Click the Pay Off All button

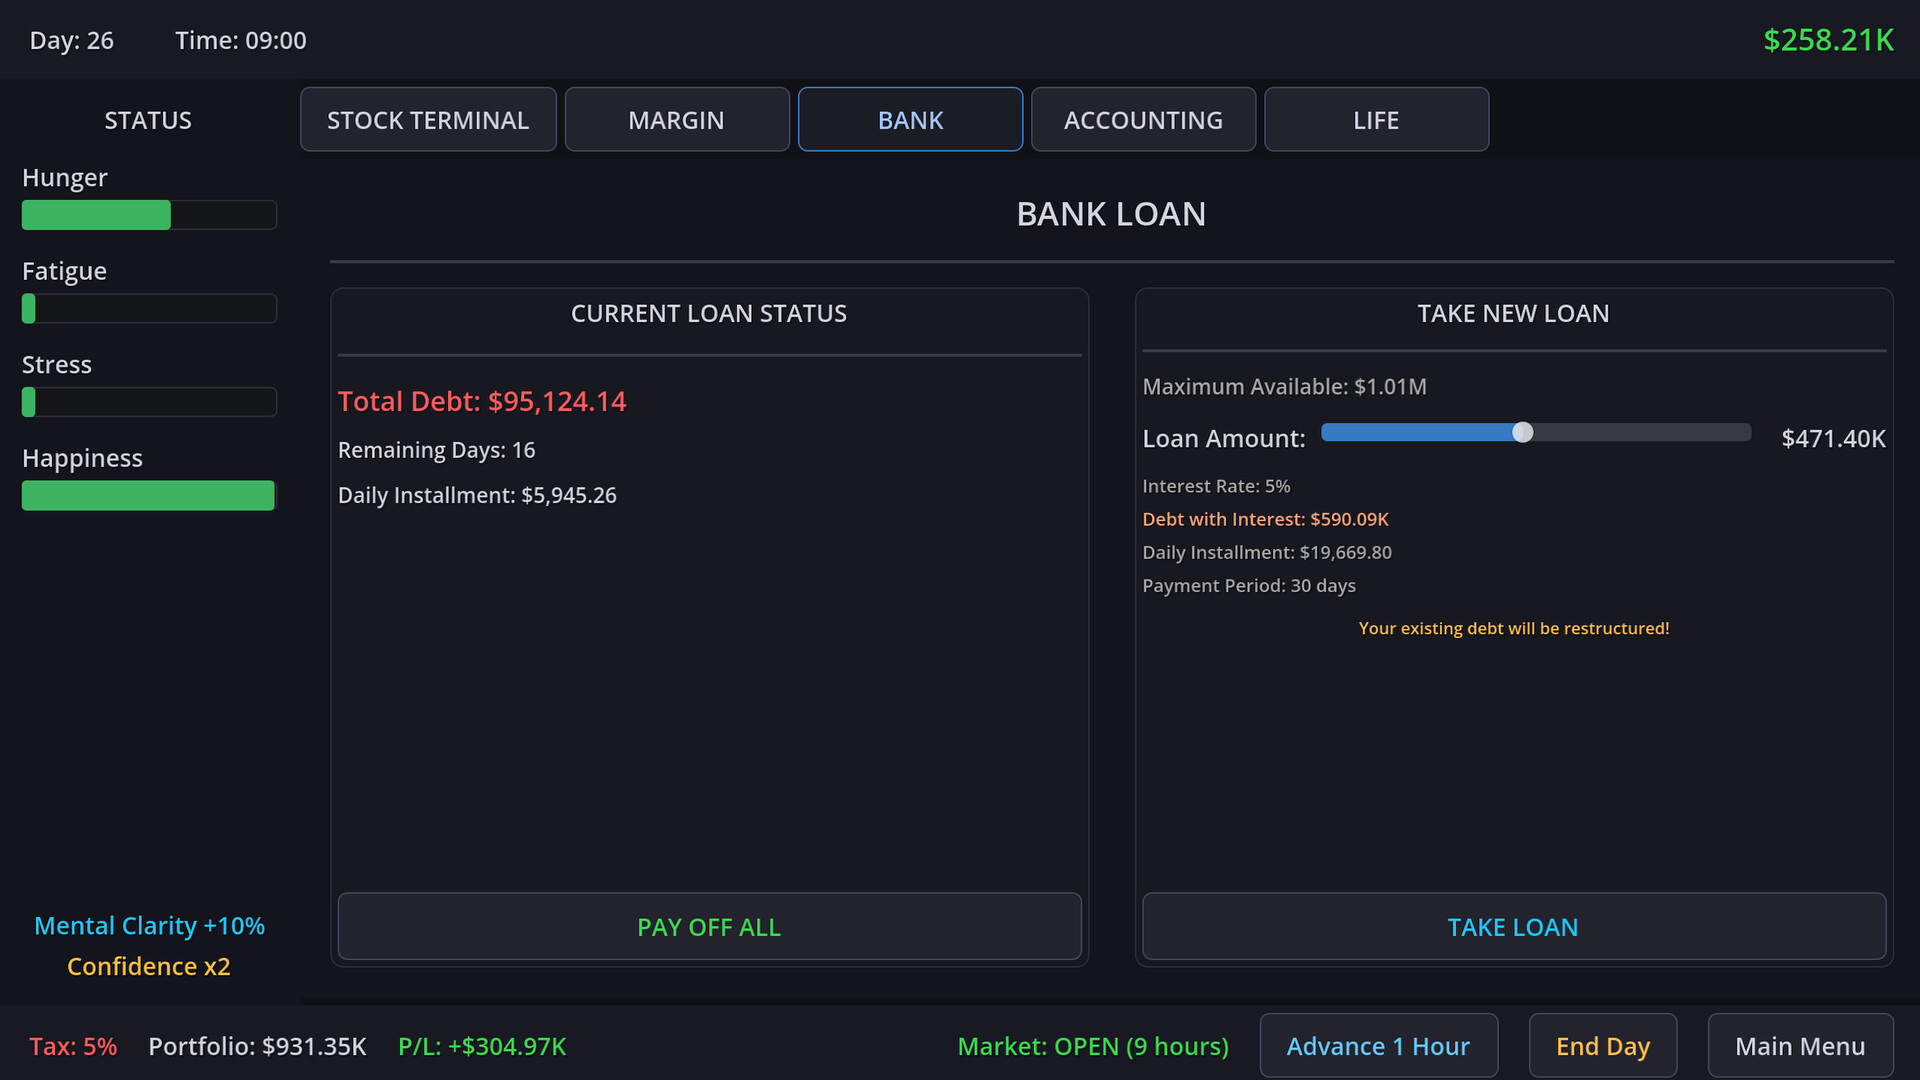pyautogui.click(x=709, y=927)
